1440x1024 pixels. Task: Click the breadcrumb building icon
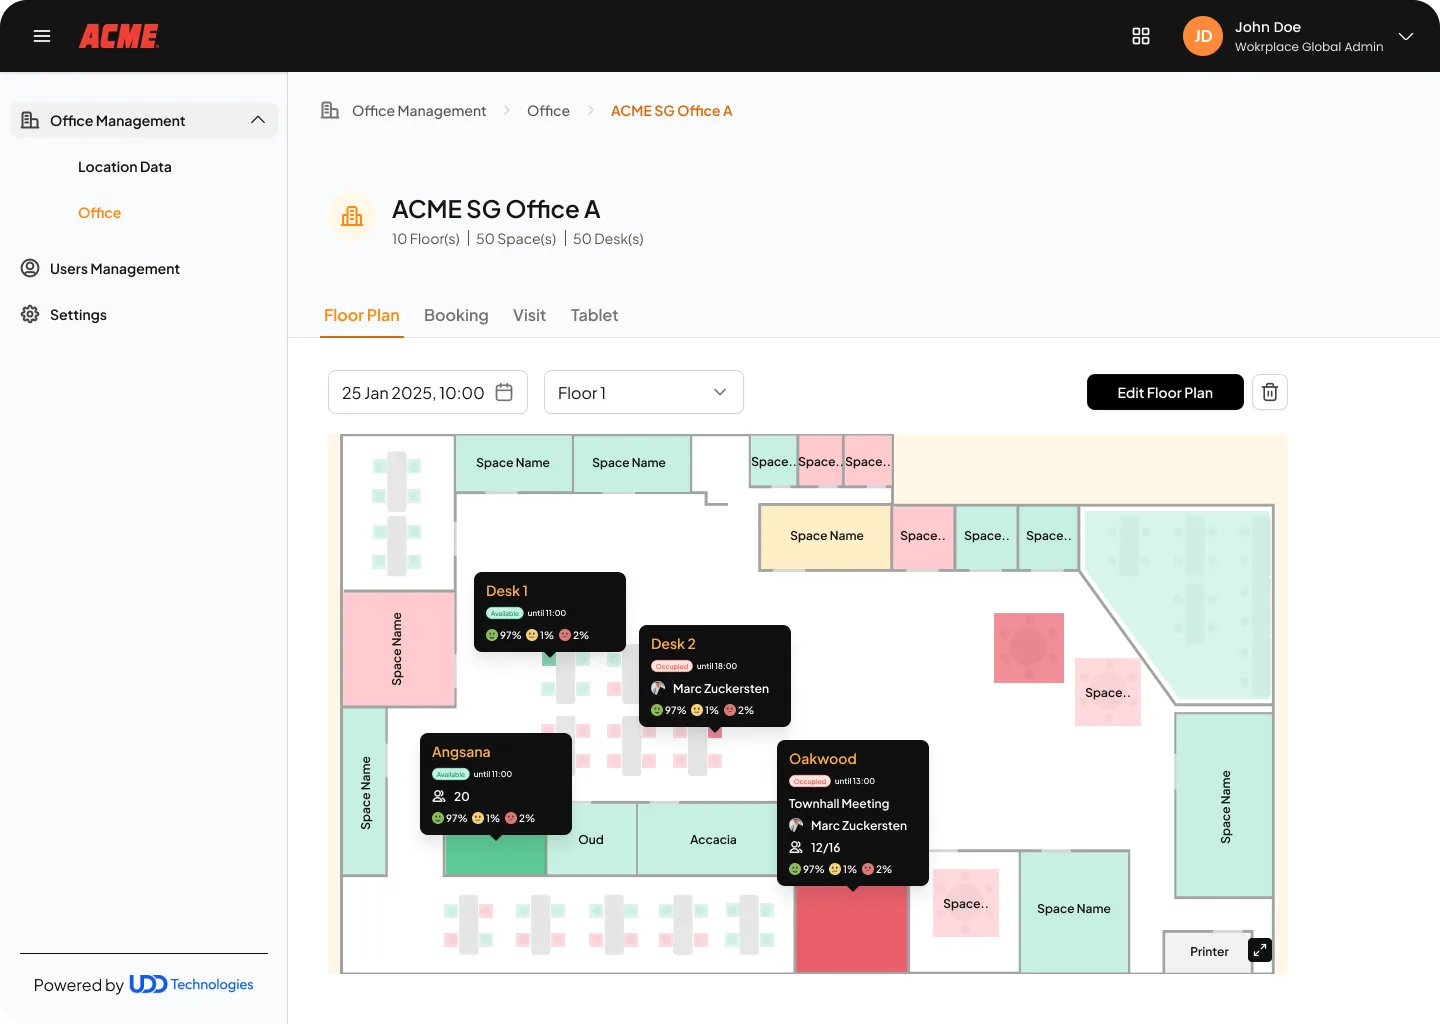330,110
